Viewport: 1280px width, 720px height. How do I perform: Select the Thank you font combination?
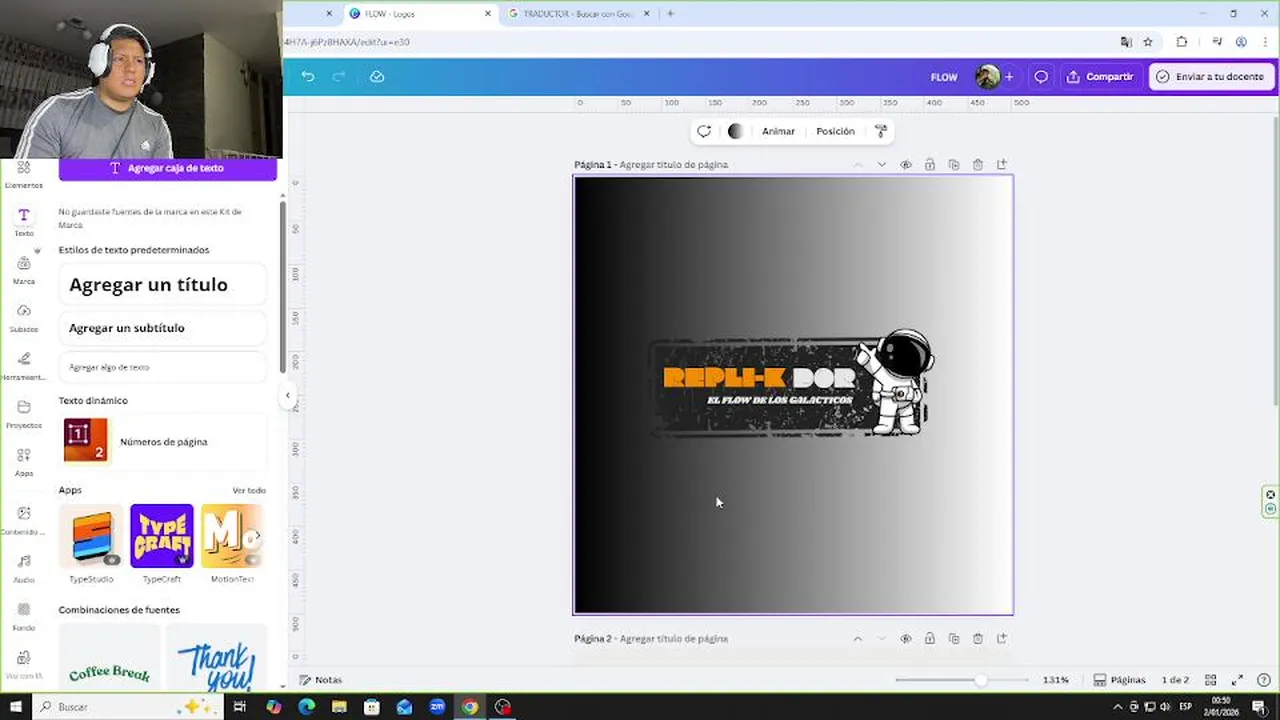point(217,658)
